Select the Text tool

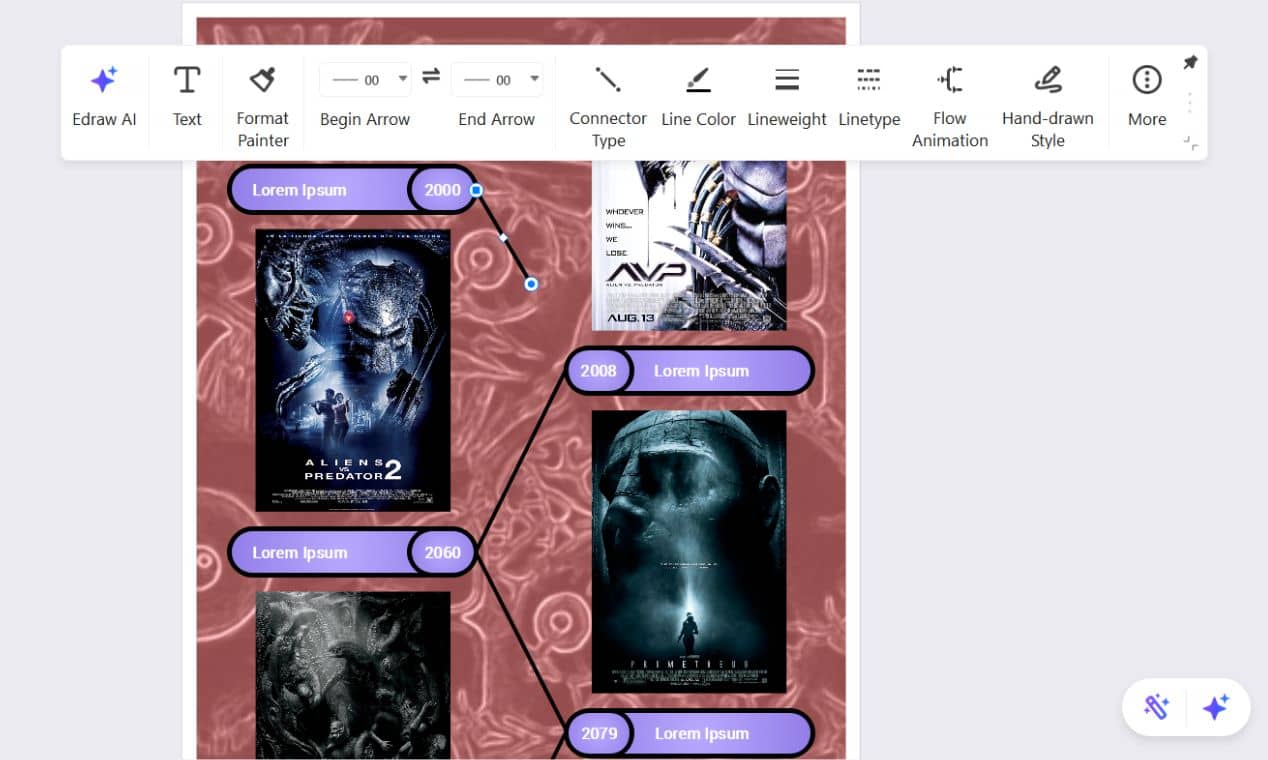pyautogui.click(x=187, y=98)
